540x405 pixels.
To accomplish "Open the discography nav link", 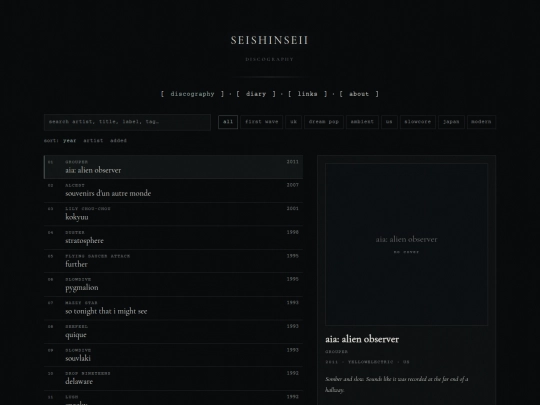I will coord(192,94).
